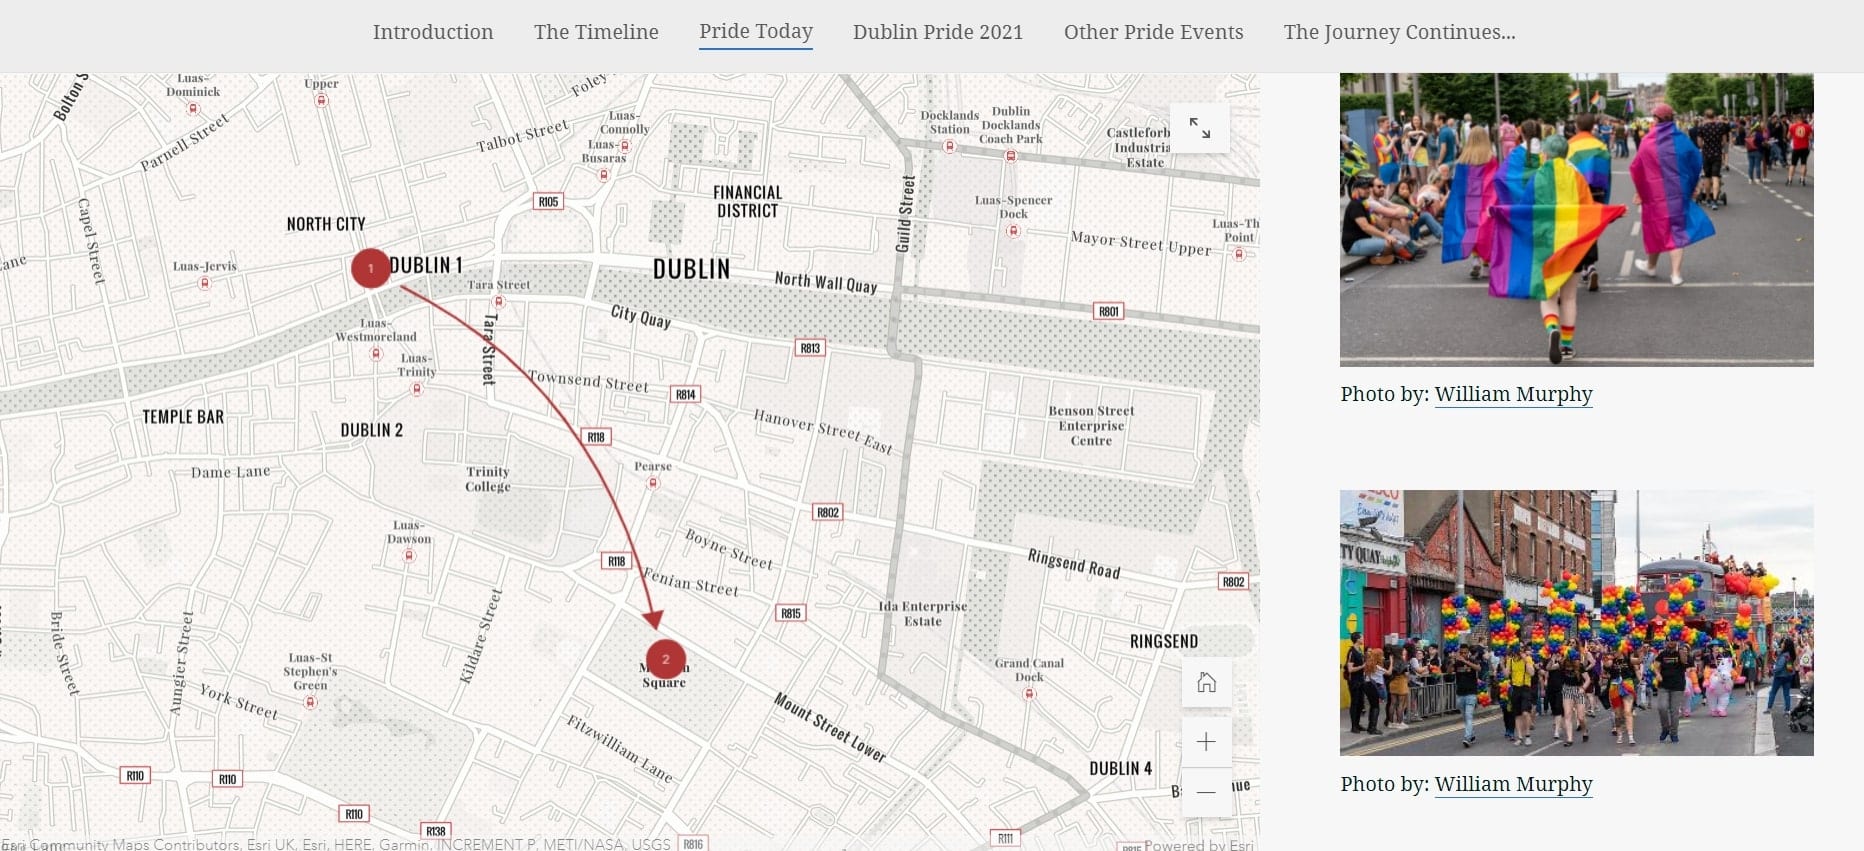The height and width of the screenshot is (851, 1864).
Task: Click the RINGSEND map label
Action: pyautogui.click(x=1164, y=641)
